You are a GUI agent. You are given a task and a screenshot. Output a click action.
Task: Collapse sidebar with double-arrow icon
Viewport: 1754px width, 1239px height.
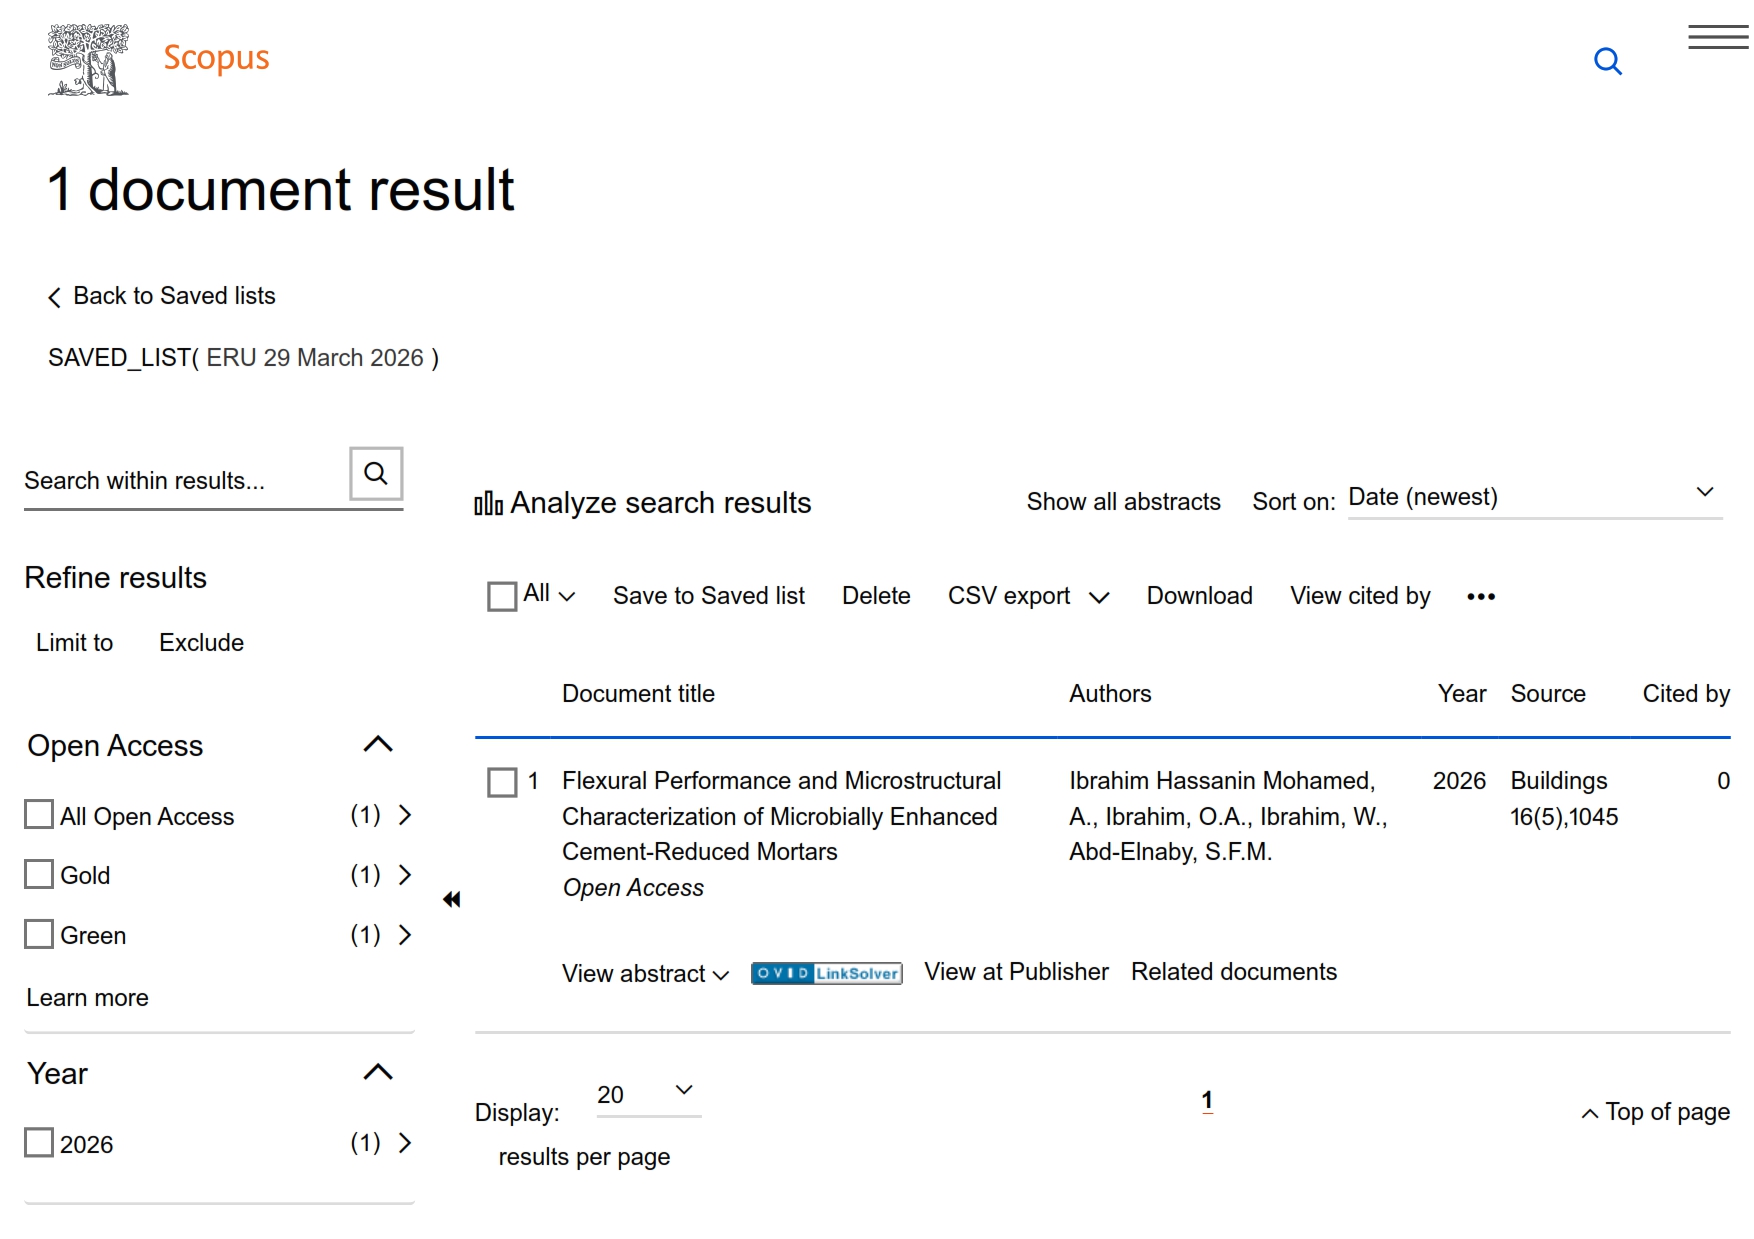coord(452,900)
